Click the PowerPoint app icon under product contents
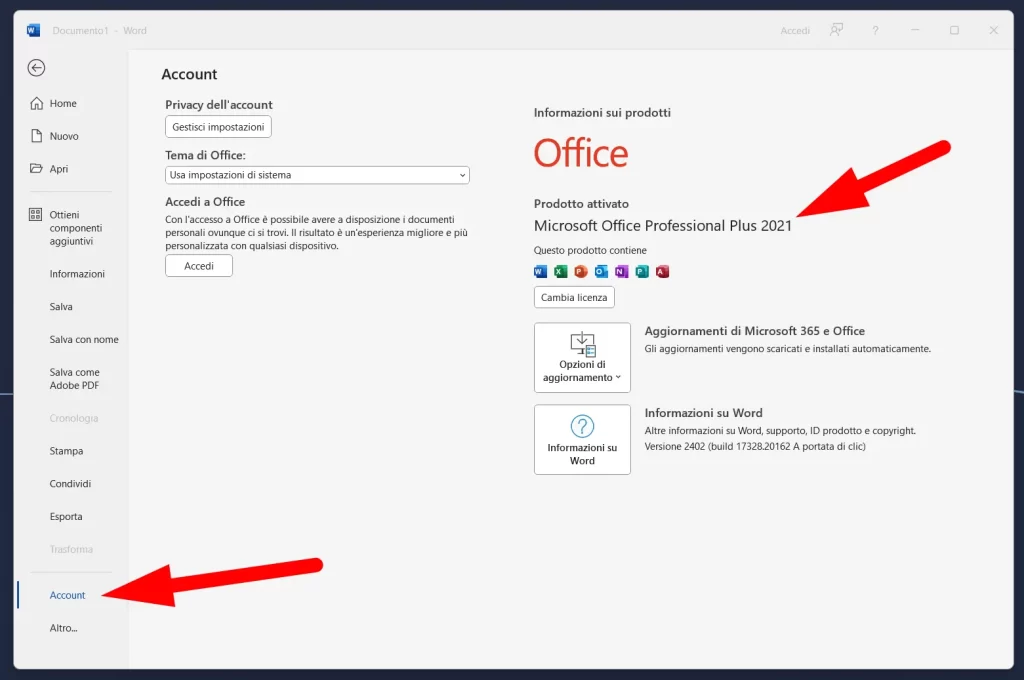Screen dimensions: 1024x680 (581, 272)
